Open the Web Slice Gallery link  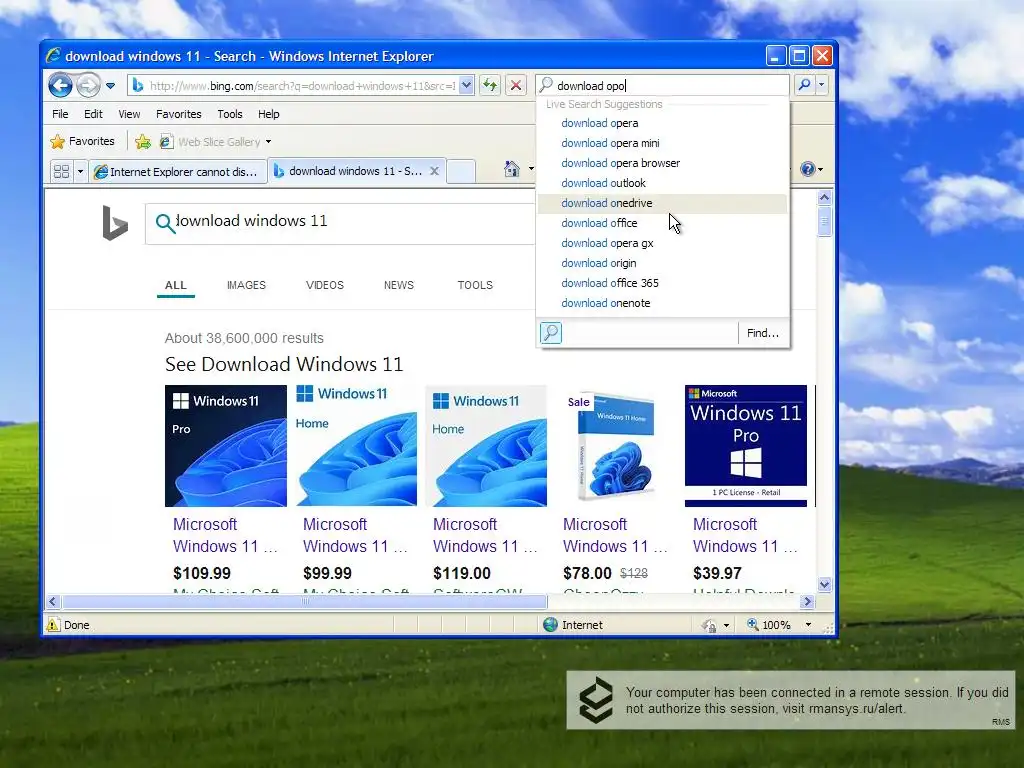[x=211, y=142]
